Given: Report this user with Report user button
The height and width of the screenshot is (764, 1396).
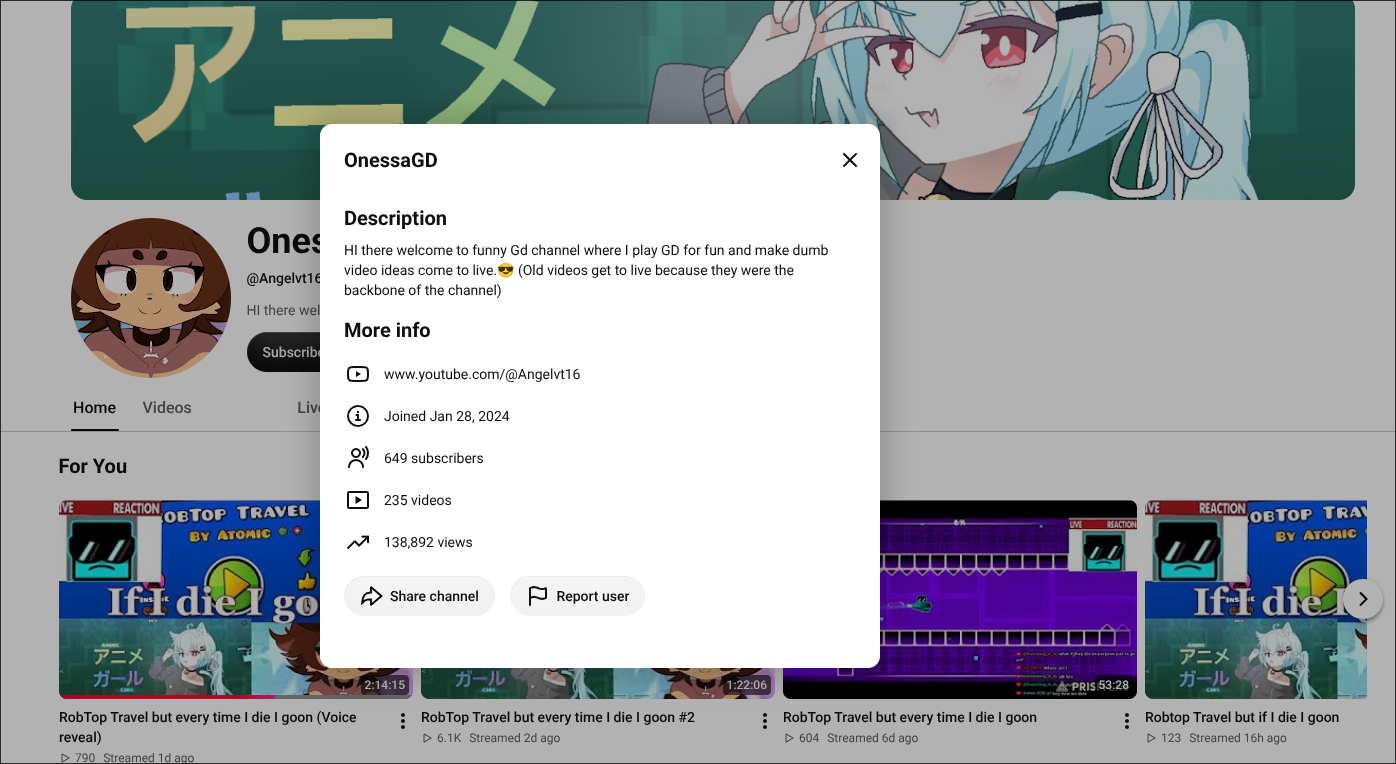Looking at the screenshot, I should pos(577,596).
